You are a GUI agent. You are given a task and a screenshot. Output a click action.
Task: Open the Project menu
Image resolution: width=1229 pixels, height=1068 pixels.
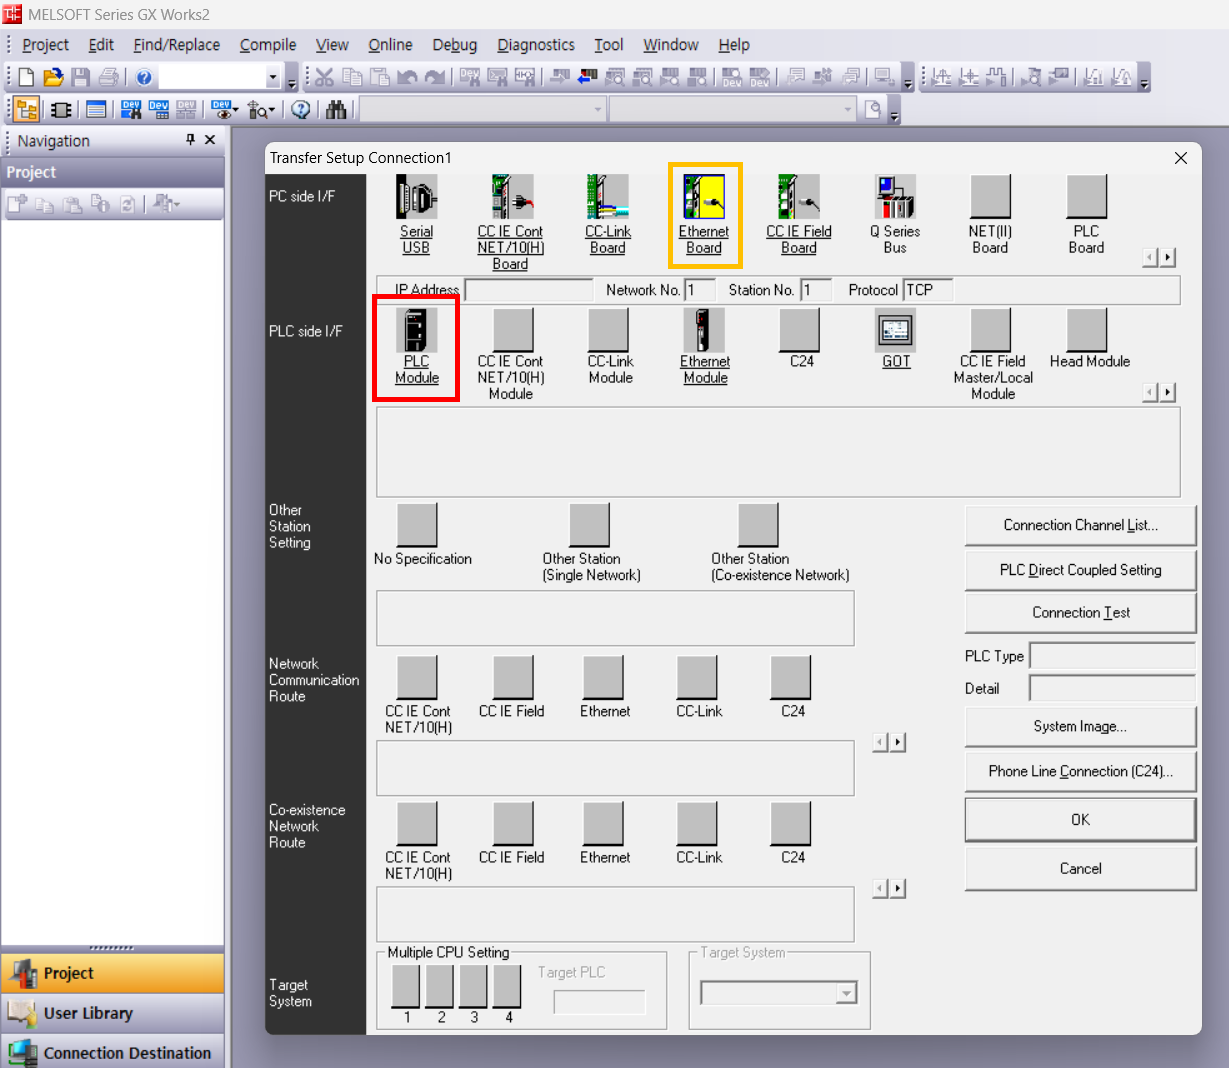(45, 45)
